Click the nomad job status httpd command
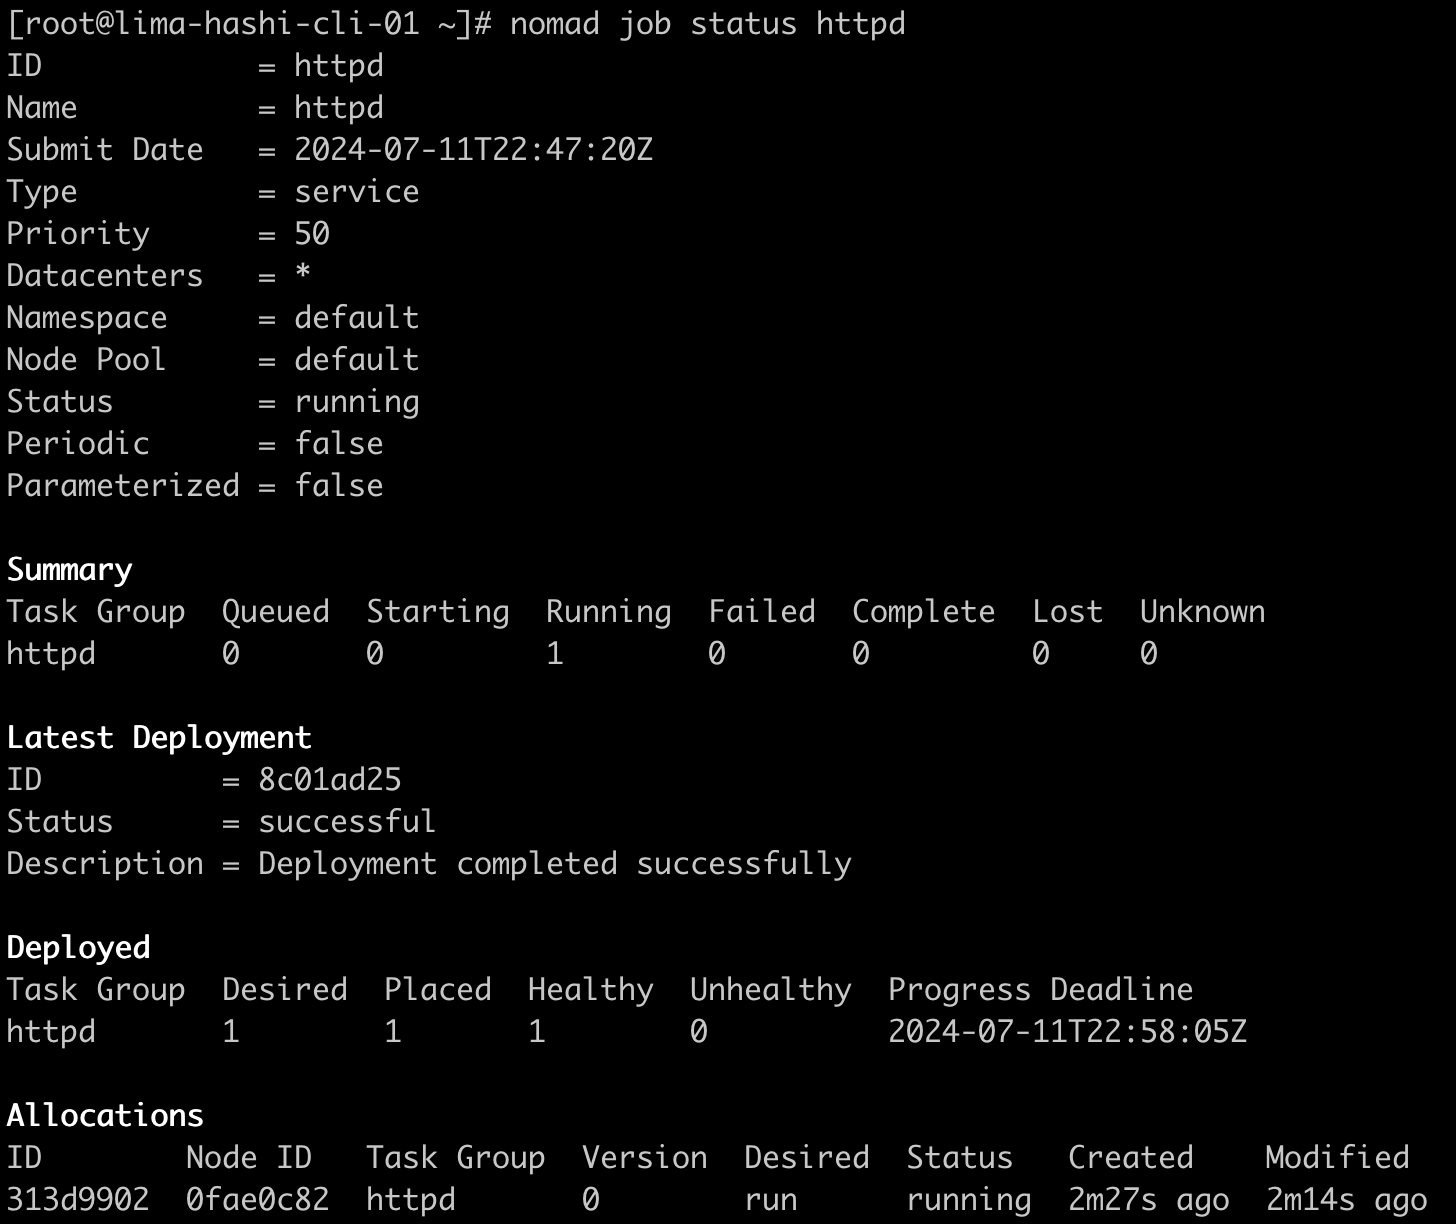This screenshot has width=1456, height=1224. pyautogui.click(x=707, y=23)
